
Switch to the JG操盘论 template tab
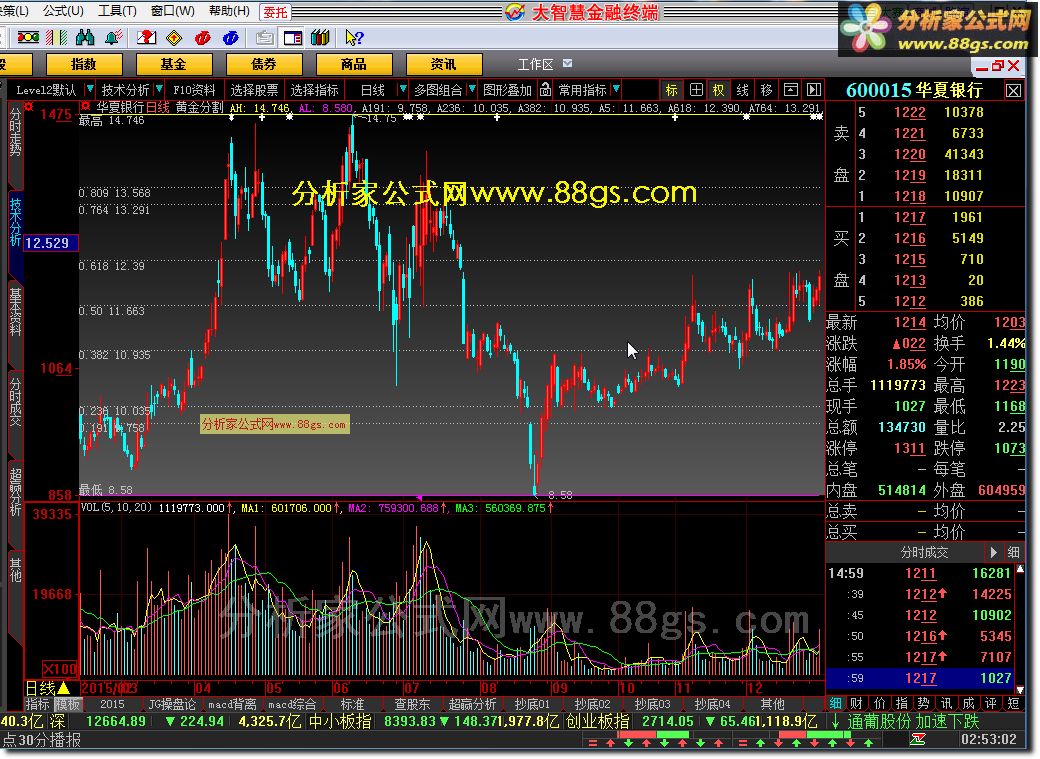click(172, 704)
